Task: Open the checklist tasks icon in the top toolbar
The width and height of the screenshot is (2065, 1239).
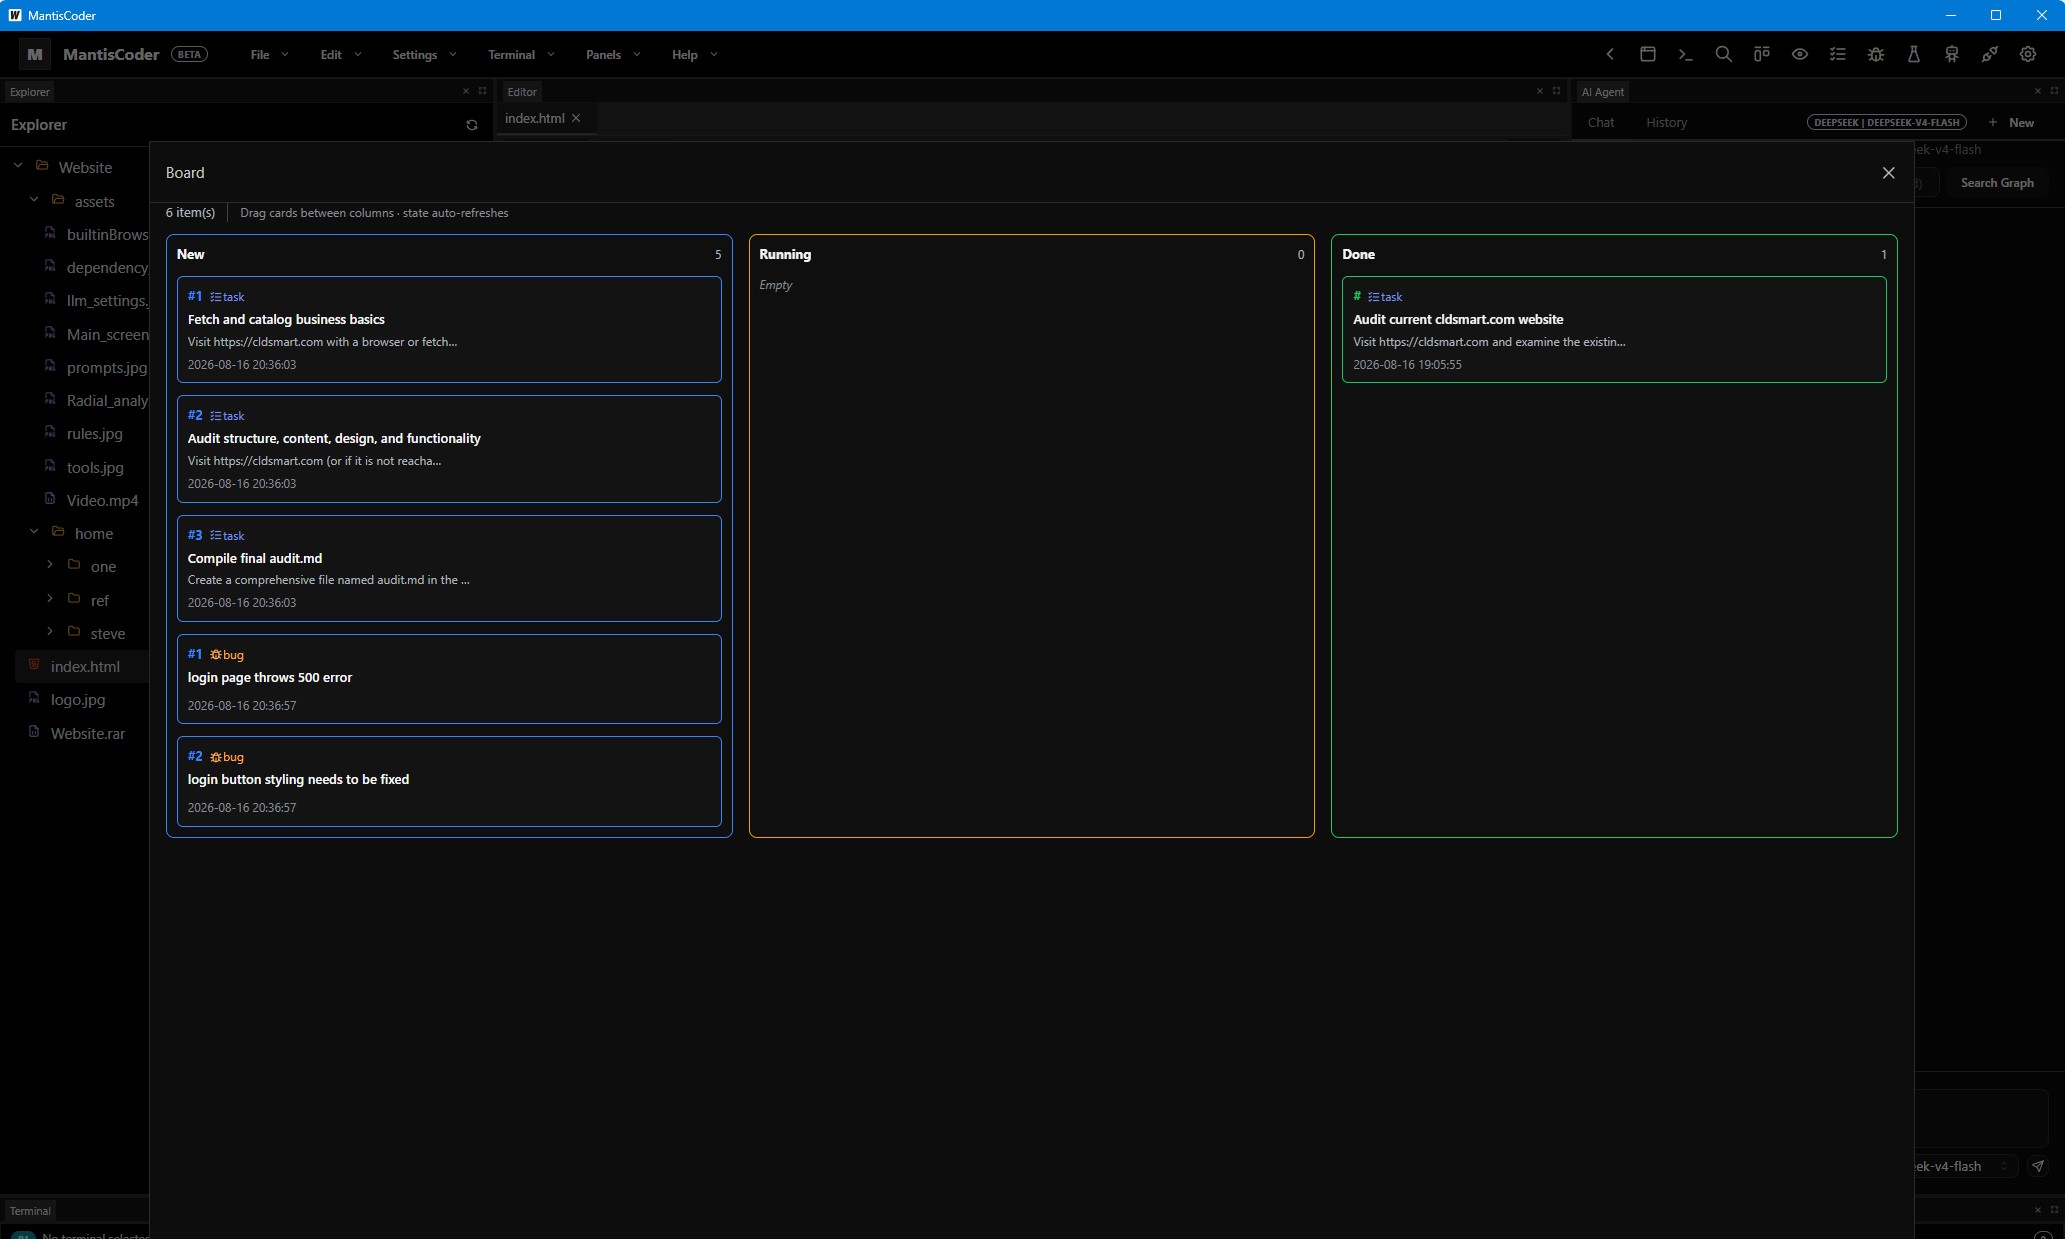Action: click(1838, 54)
